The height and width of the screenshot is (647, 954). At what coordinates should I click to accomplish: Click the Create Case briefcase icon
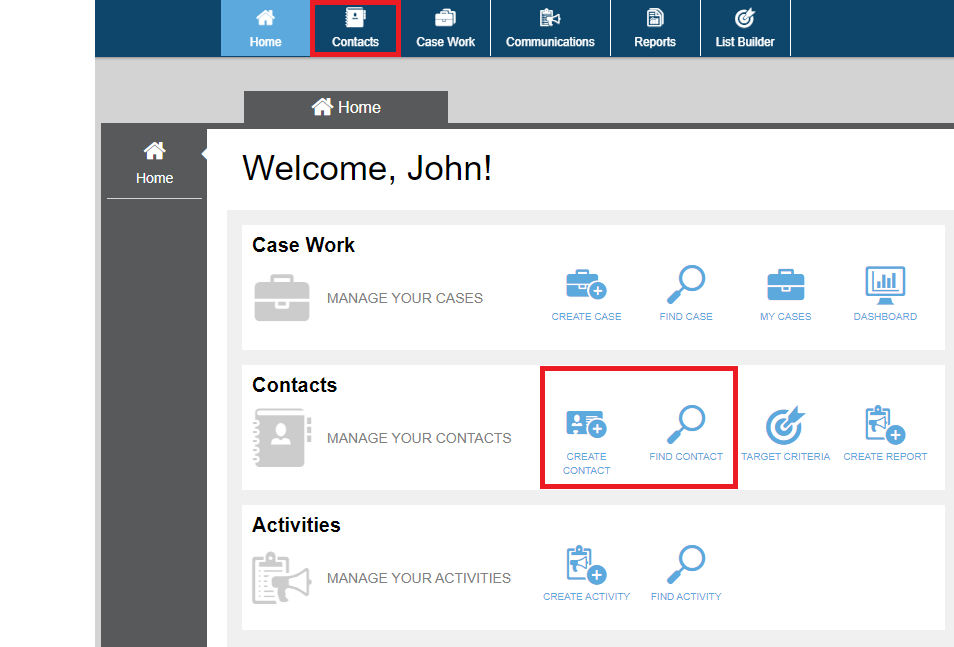(586, 285)
